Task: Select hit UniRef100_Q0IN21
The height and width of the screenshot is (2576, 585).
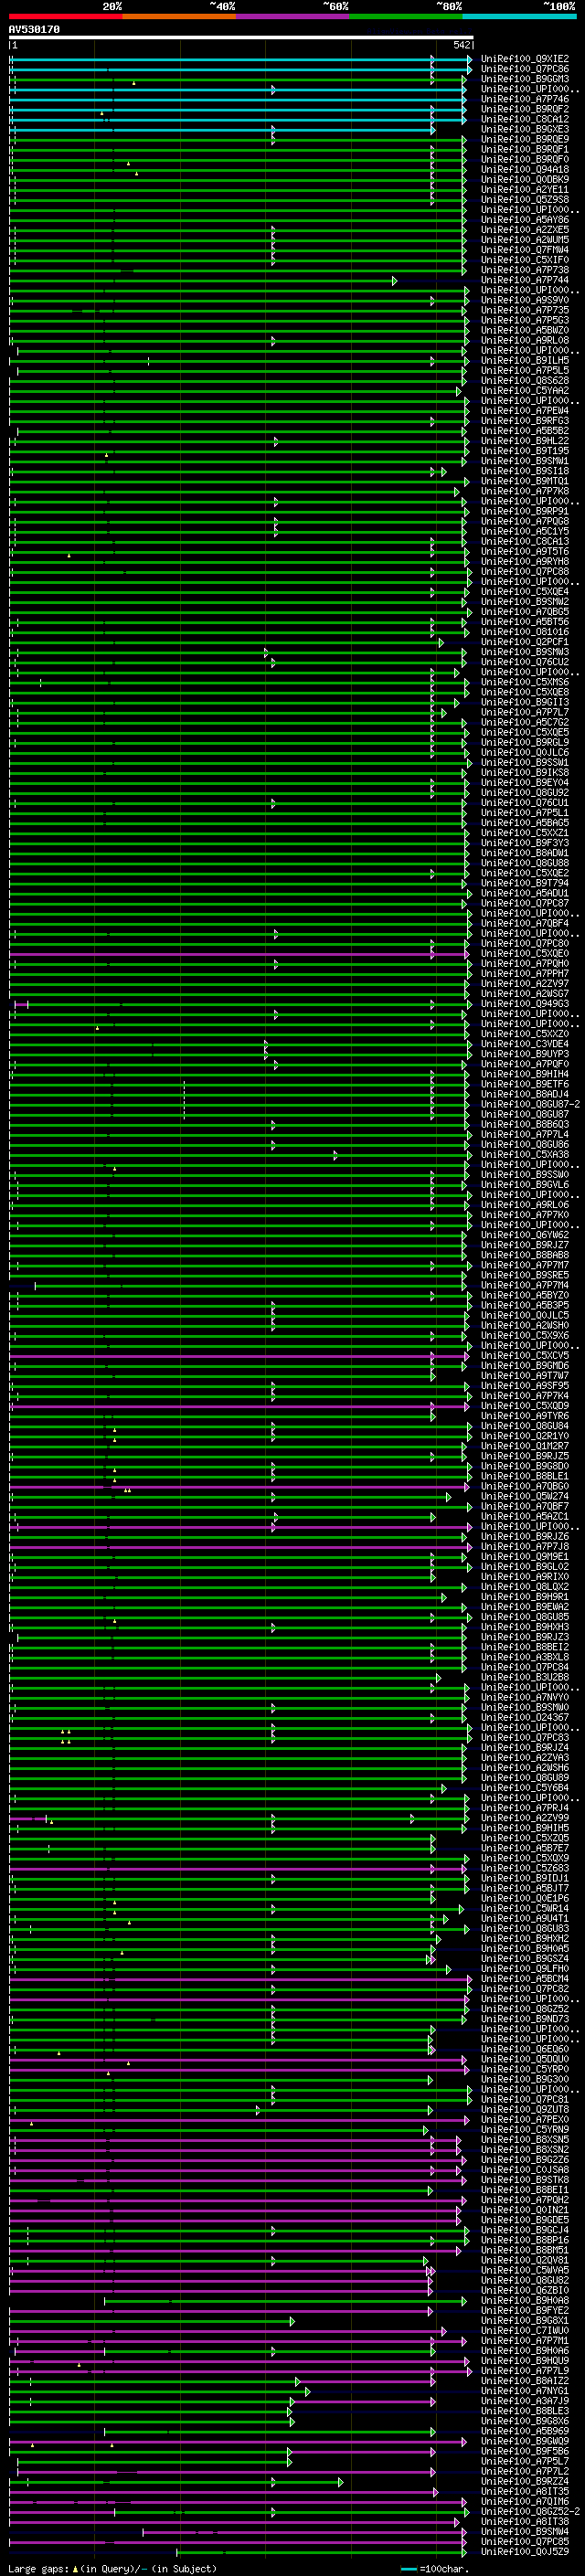Action: (525, 2210)
